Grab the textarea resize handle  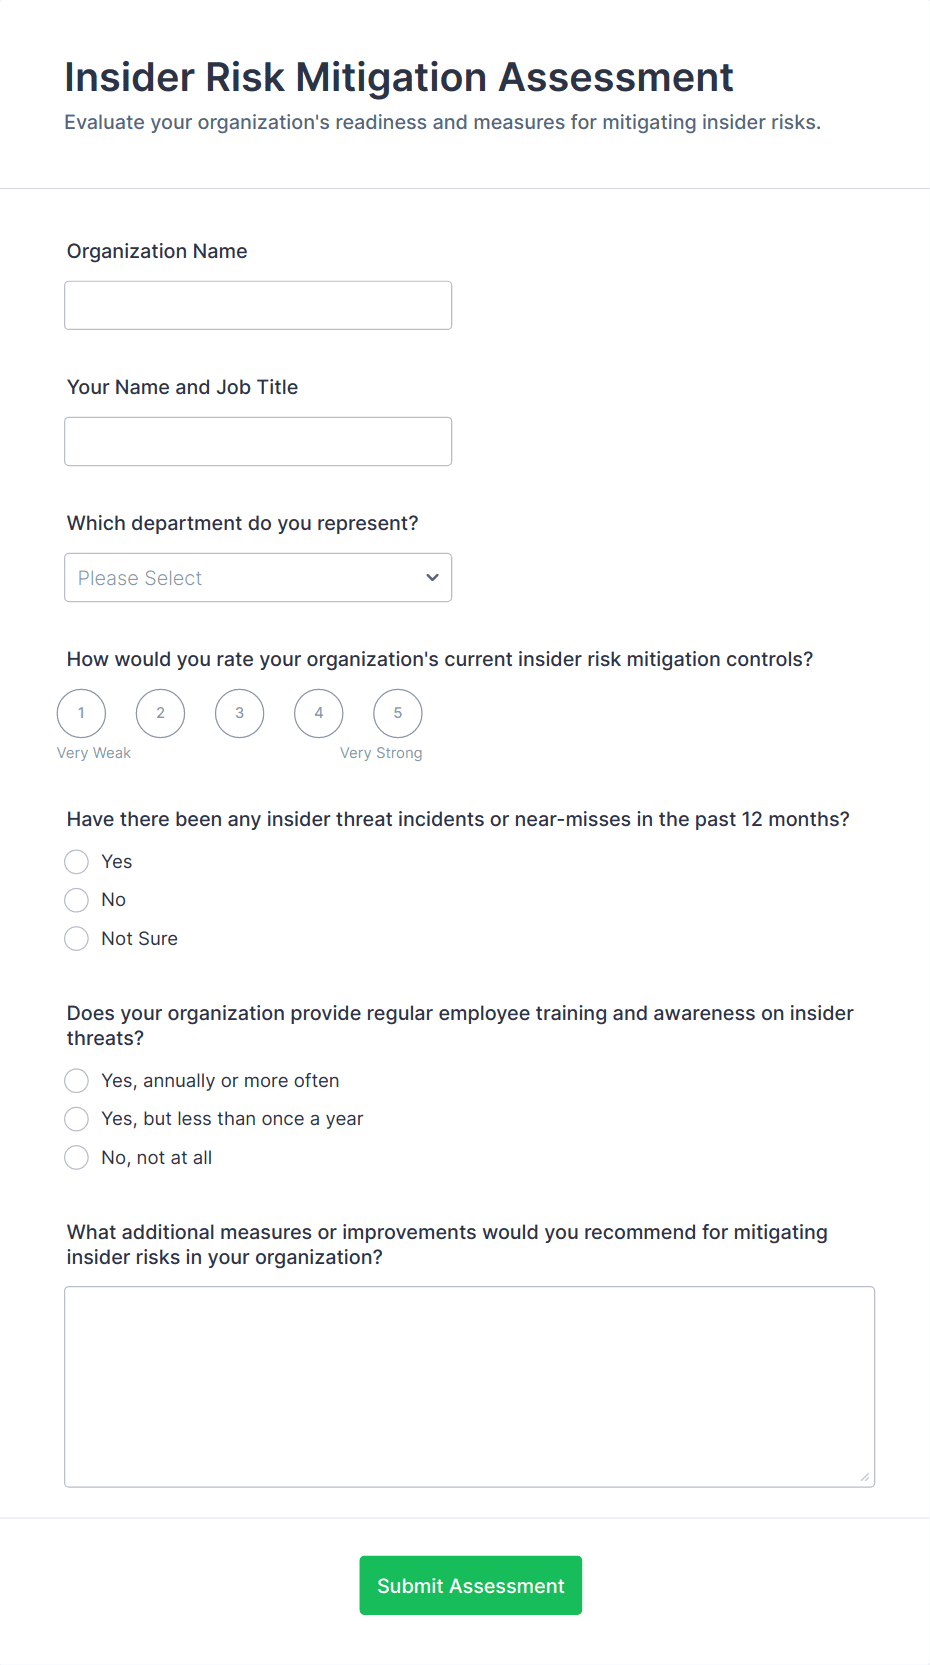[865, 1477]
